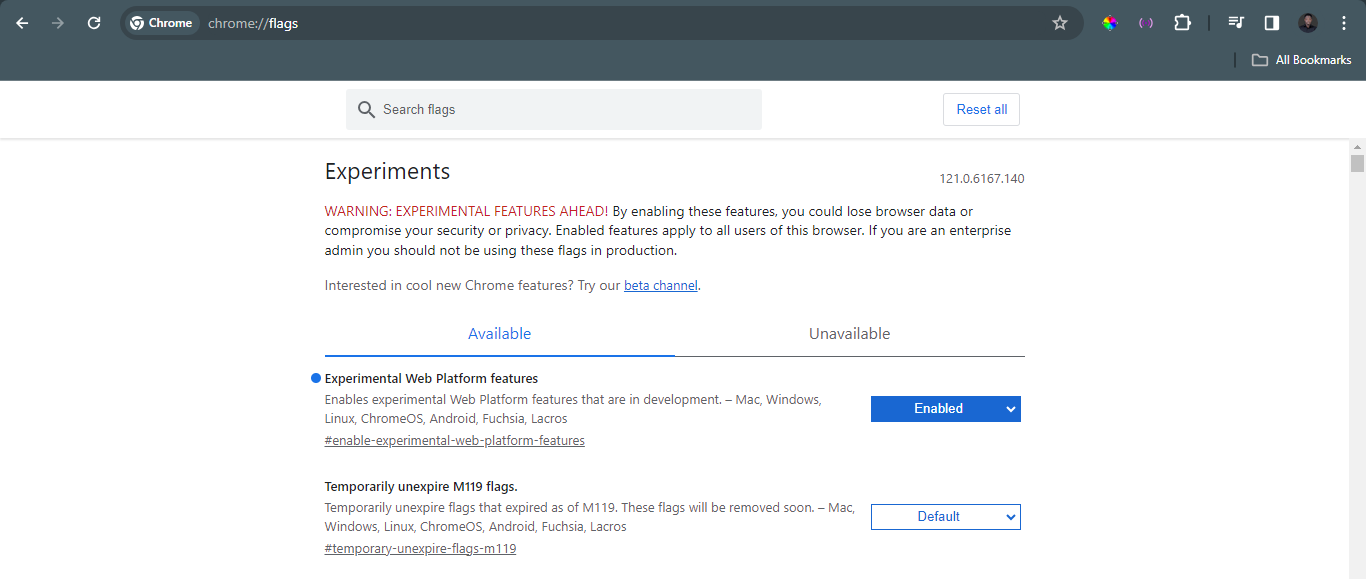
Task: Toggle the browser side panel icon
Action: pyautogui.click(x=1272, y=23)
